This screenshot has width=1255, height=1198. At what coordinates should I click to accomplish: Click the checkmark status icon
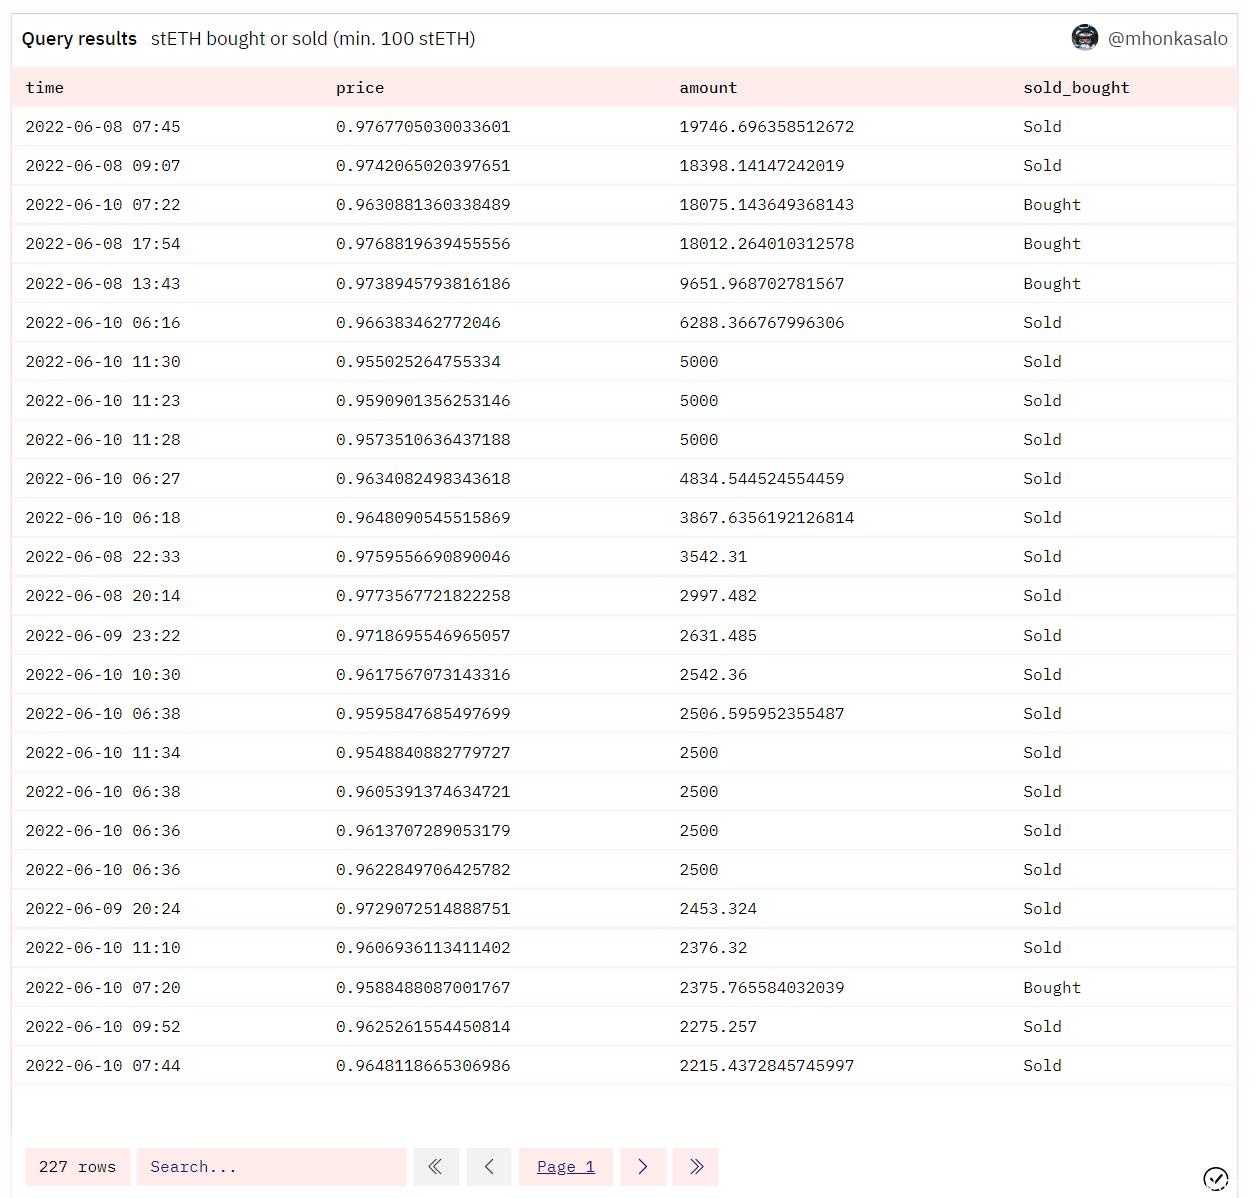point(1215,1179)
